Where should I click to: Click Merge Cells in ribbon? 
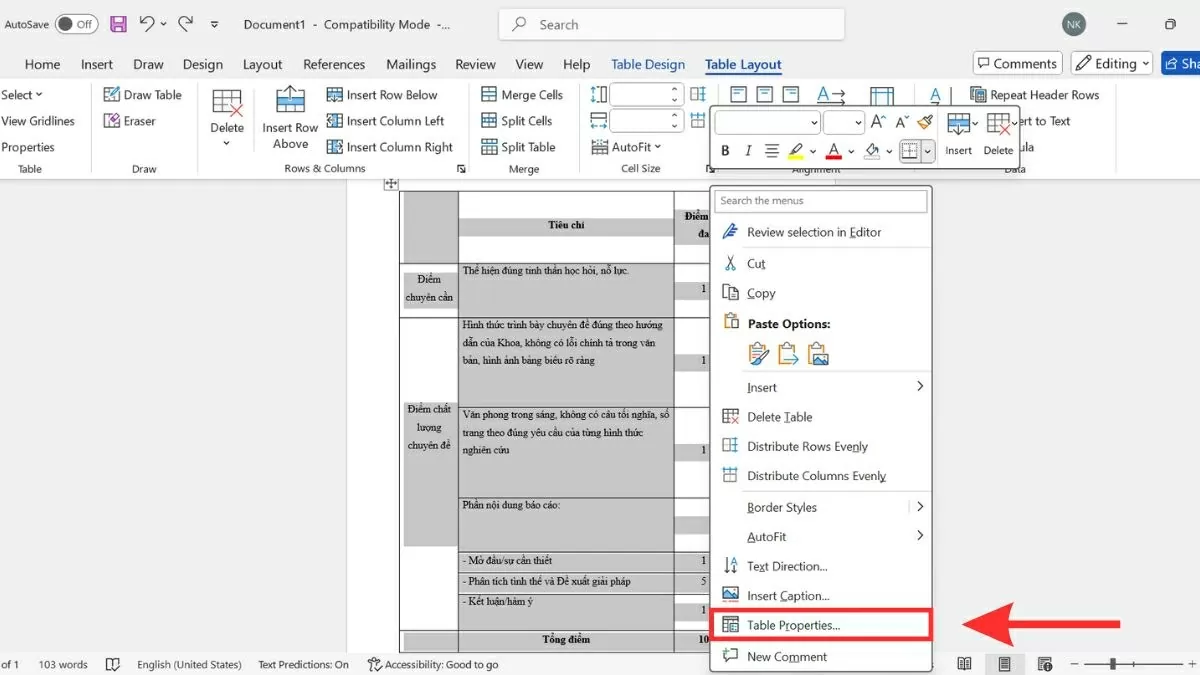(522, 95)
